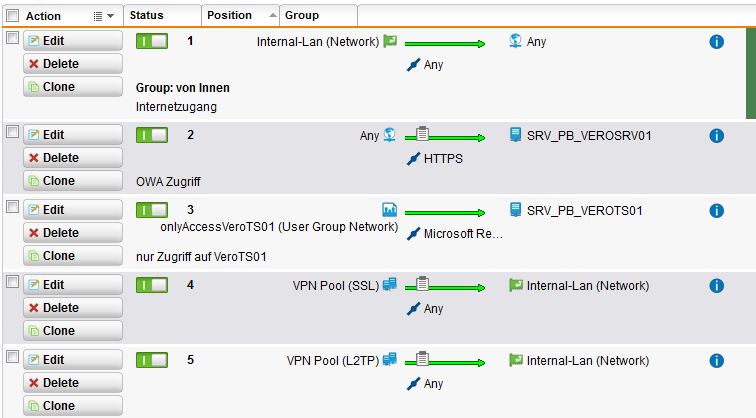Click user group network icon in rule 3
The image size is (756, 418).
click(390, 209)
